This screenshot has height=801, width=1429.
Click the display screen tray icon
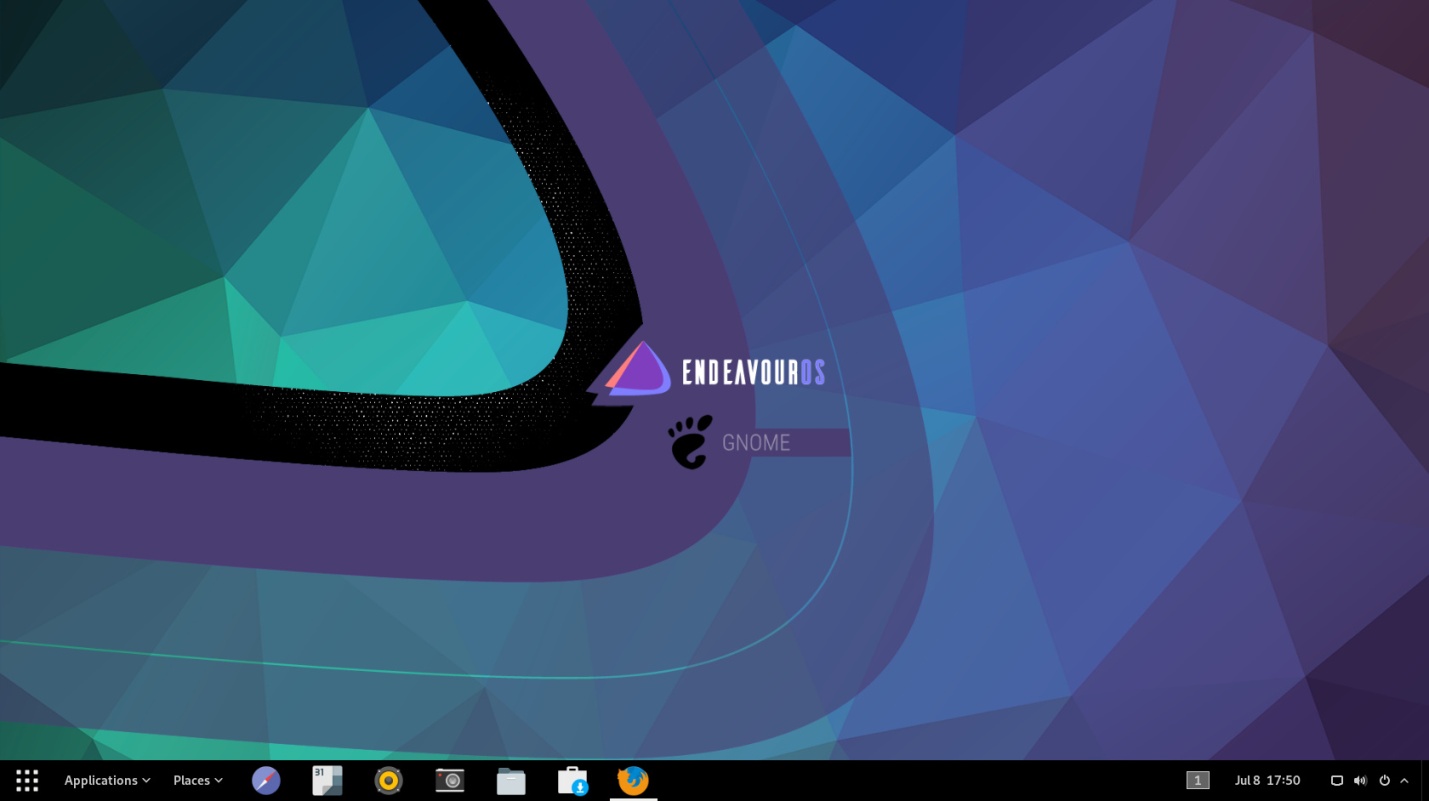pyautogui.click(x=1336, y=780)
